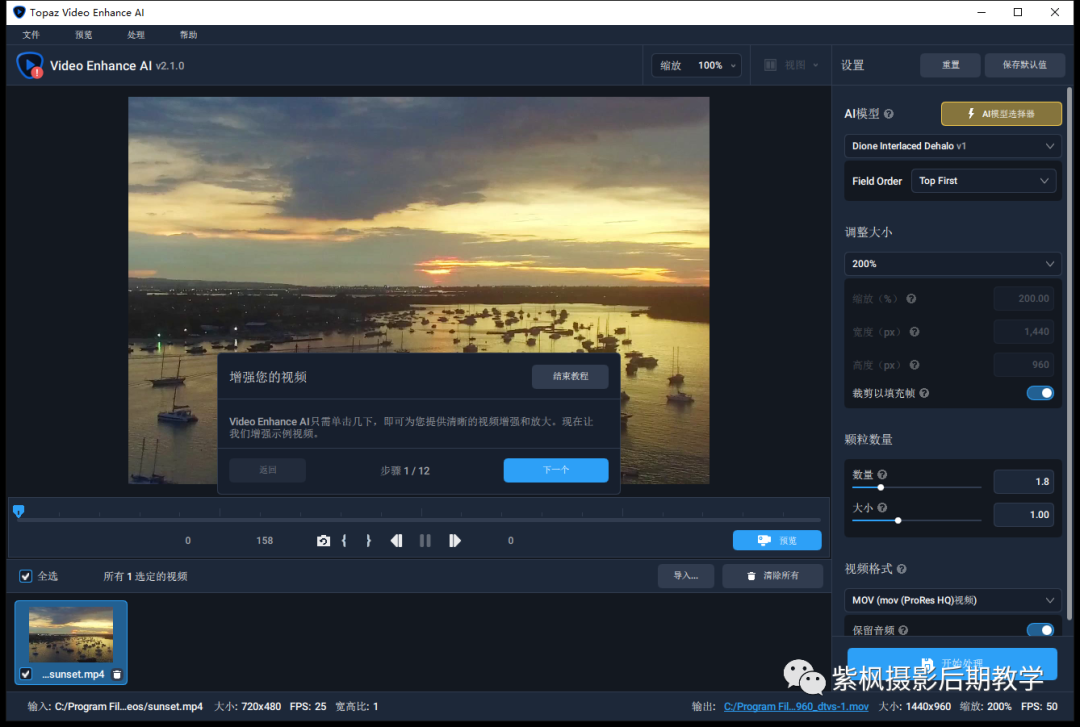Click the 下一个 next step button

[x=556, y=470]
